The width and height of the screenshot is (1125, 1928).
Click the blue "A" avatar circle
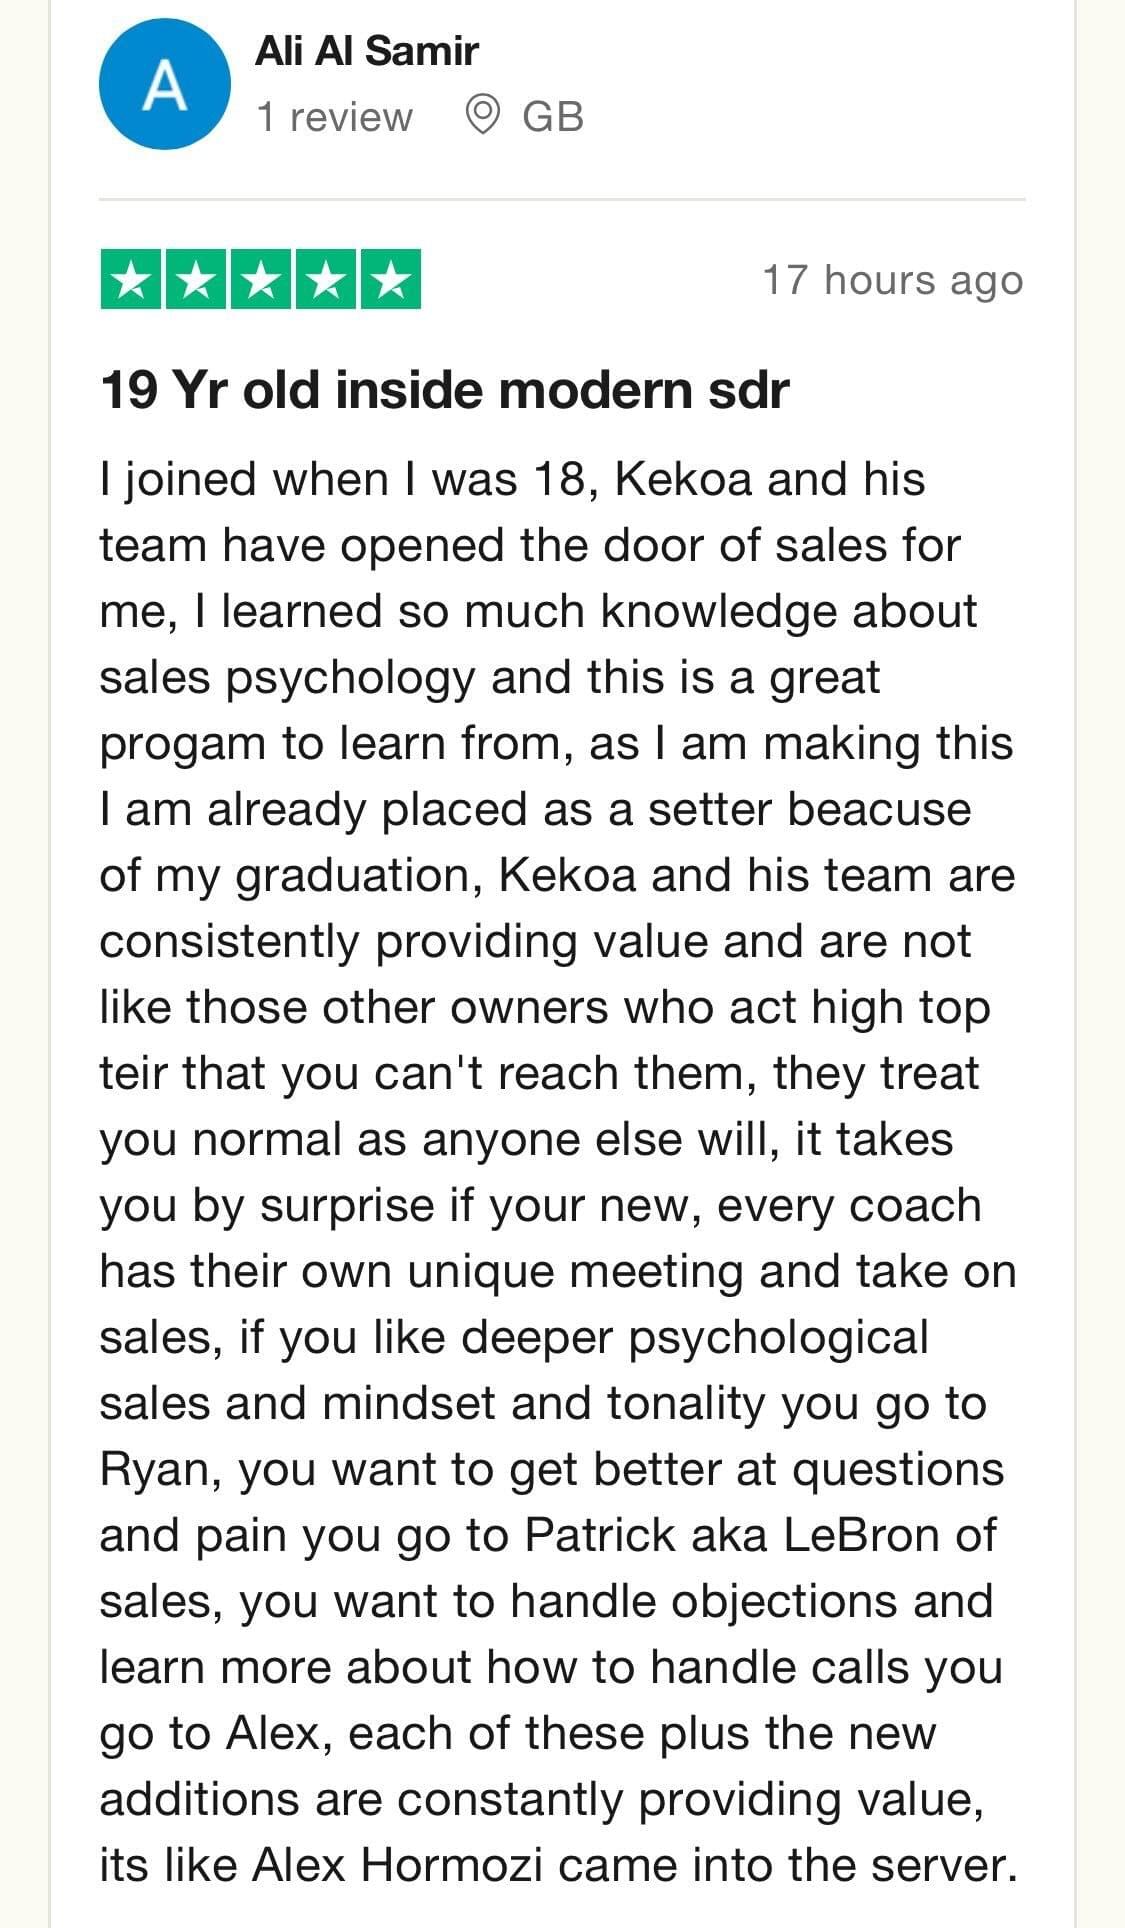tap(164, 85)
